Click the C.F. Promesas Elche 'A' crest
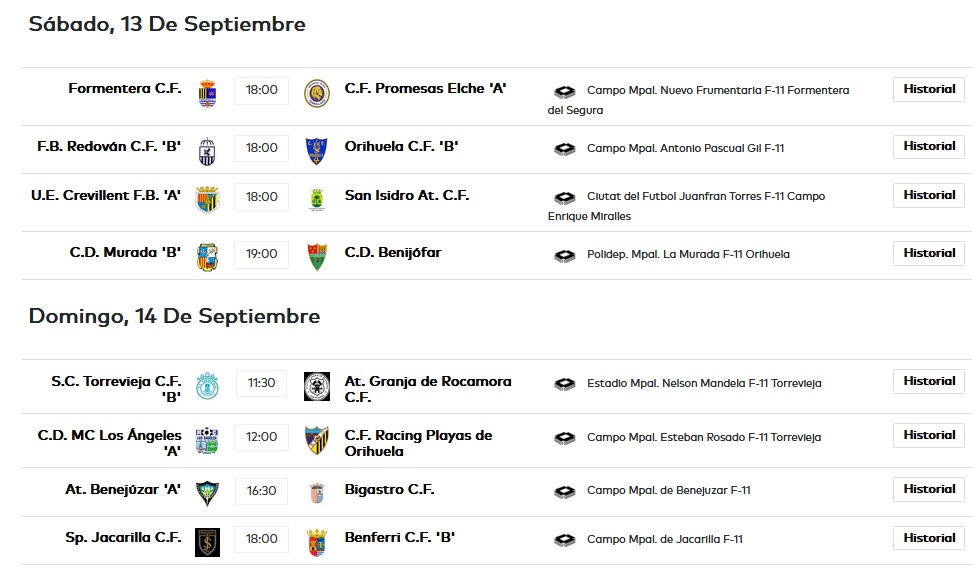976x574 pixels. [316, 93]
